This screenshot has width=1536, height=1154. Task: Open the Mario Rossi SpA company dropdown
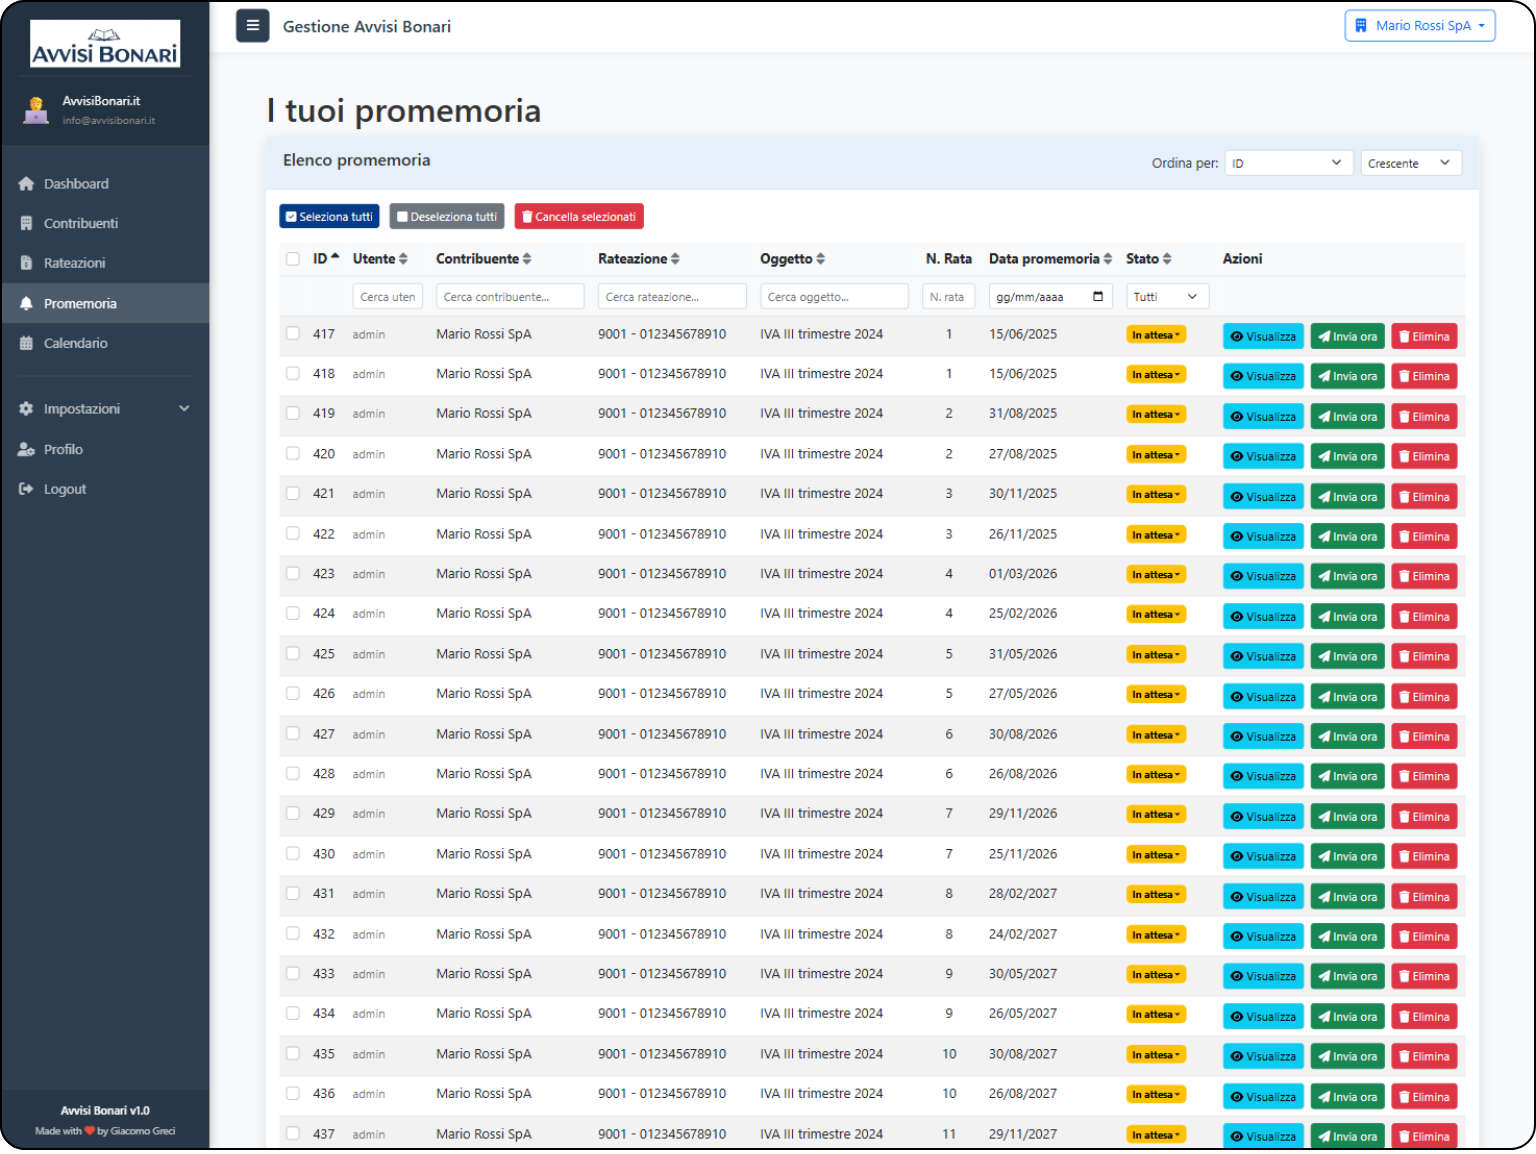(1419, 26)
